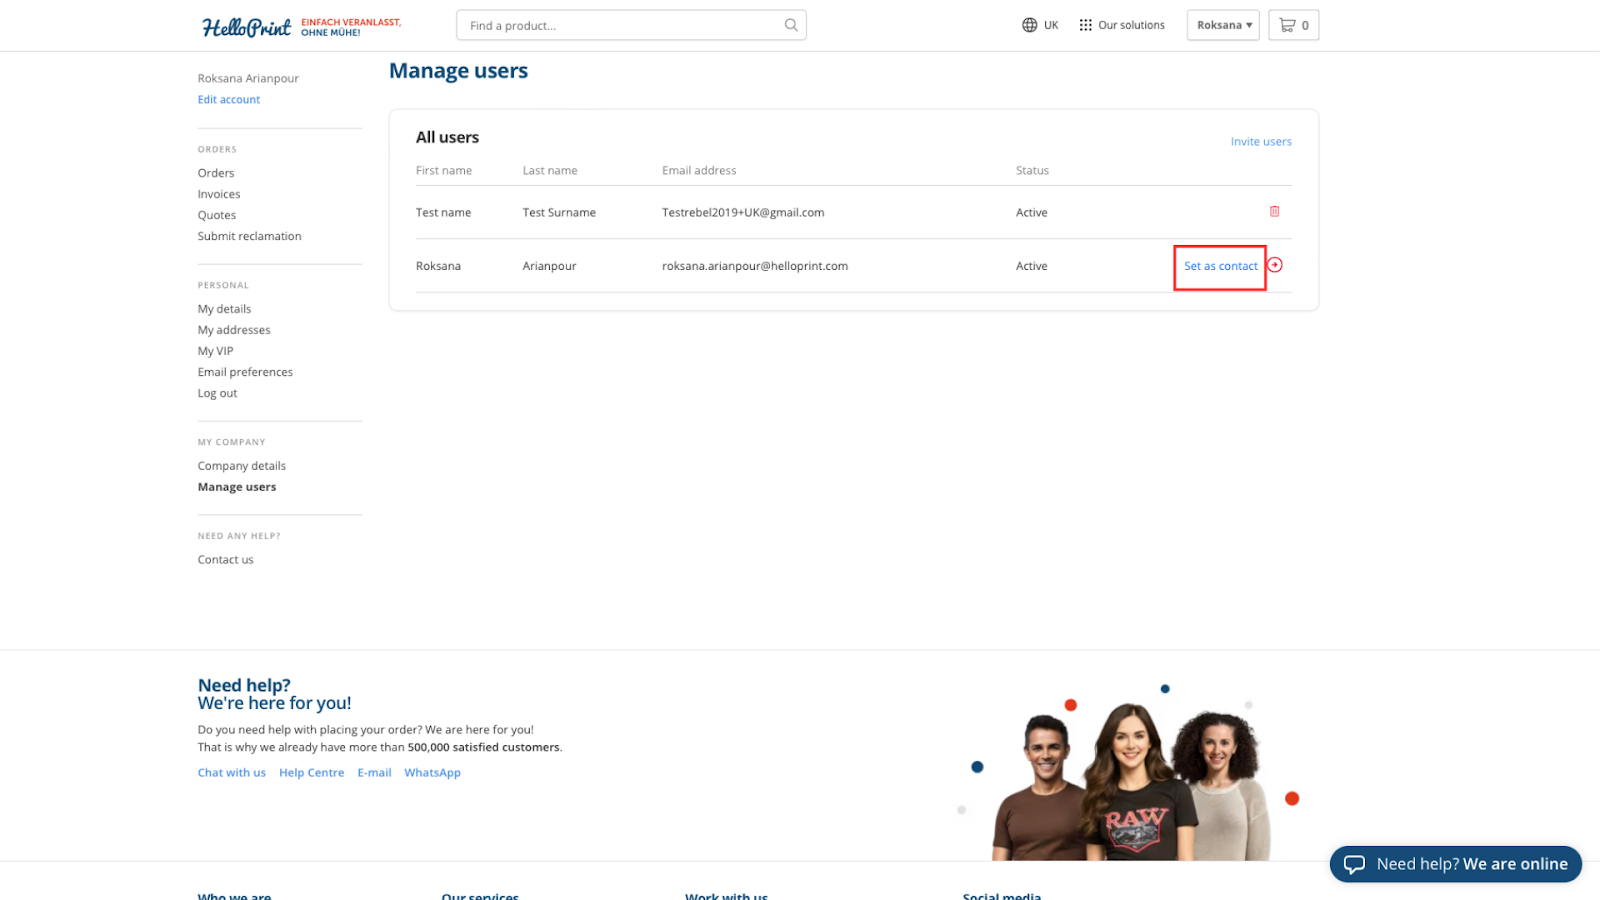Click the Email address column header

(x=699, y=171)
